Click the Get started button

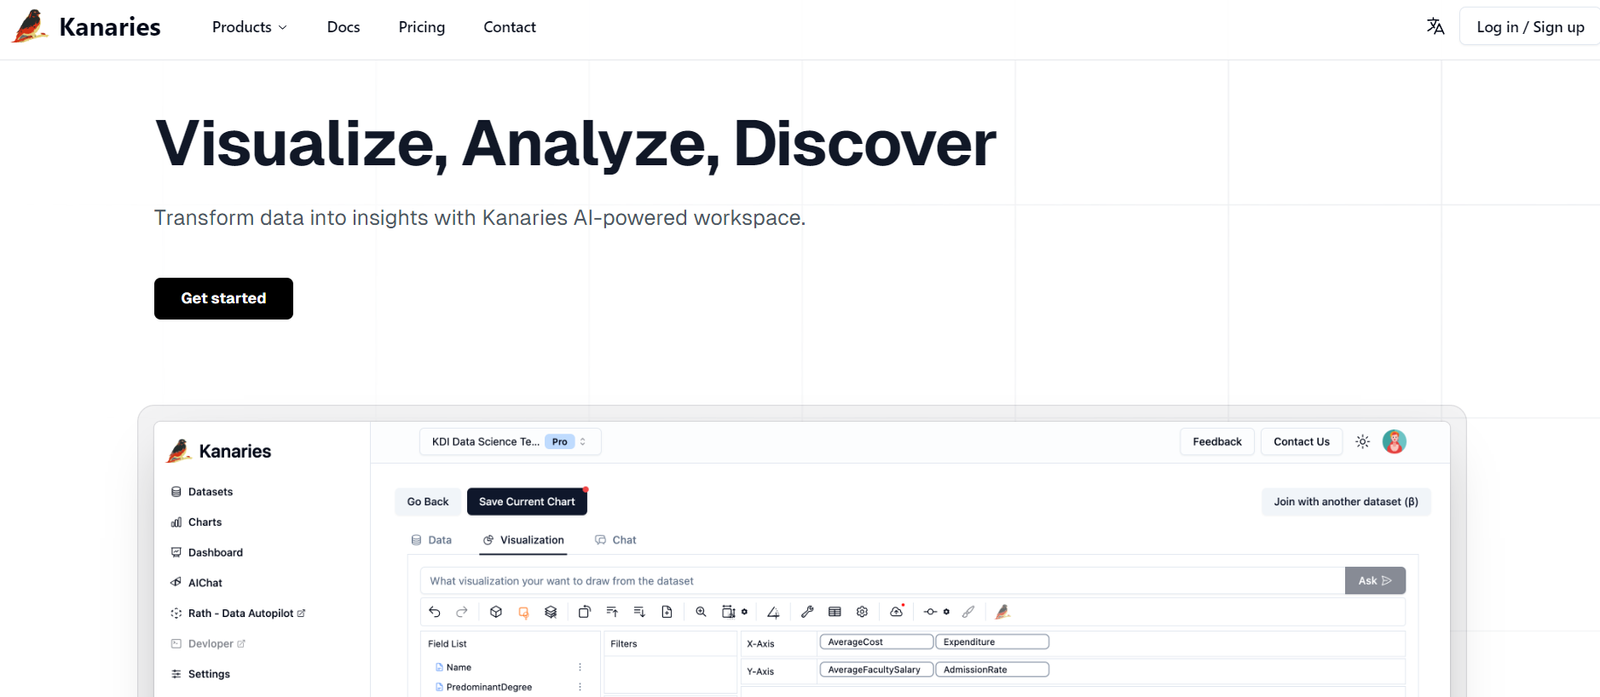click(x=223, y=298)
